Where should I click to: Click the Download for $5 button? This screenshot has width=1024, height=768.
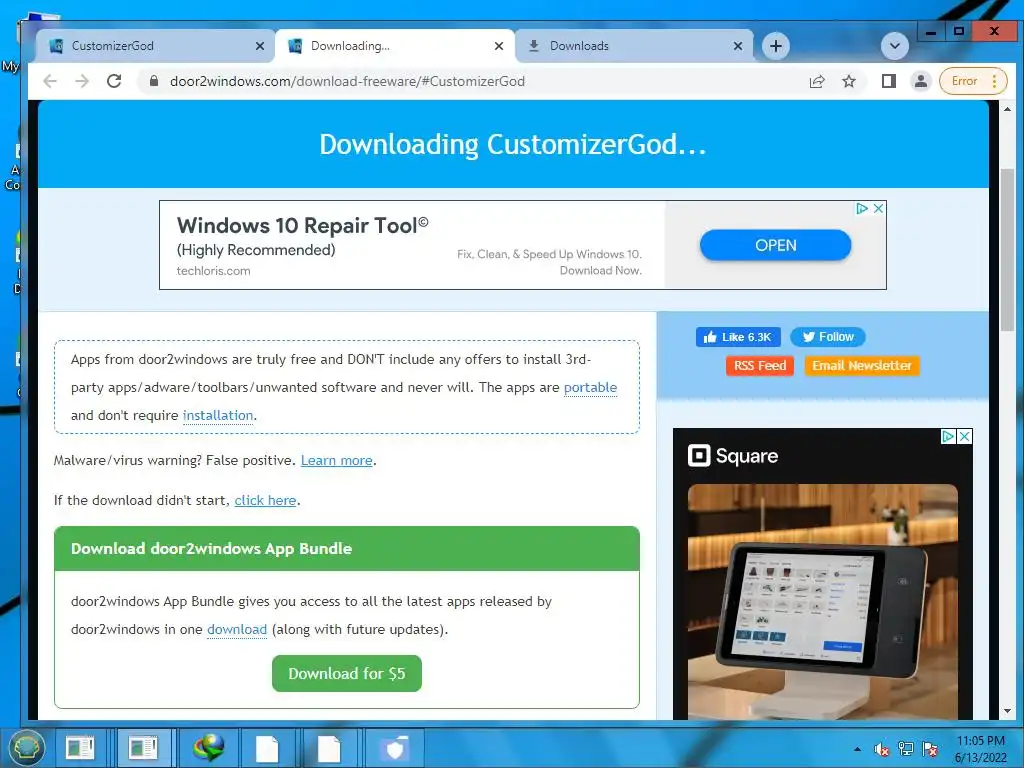point(347,673)
